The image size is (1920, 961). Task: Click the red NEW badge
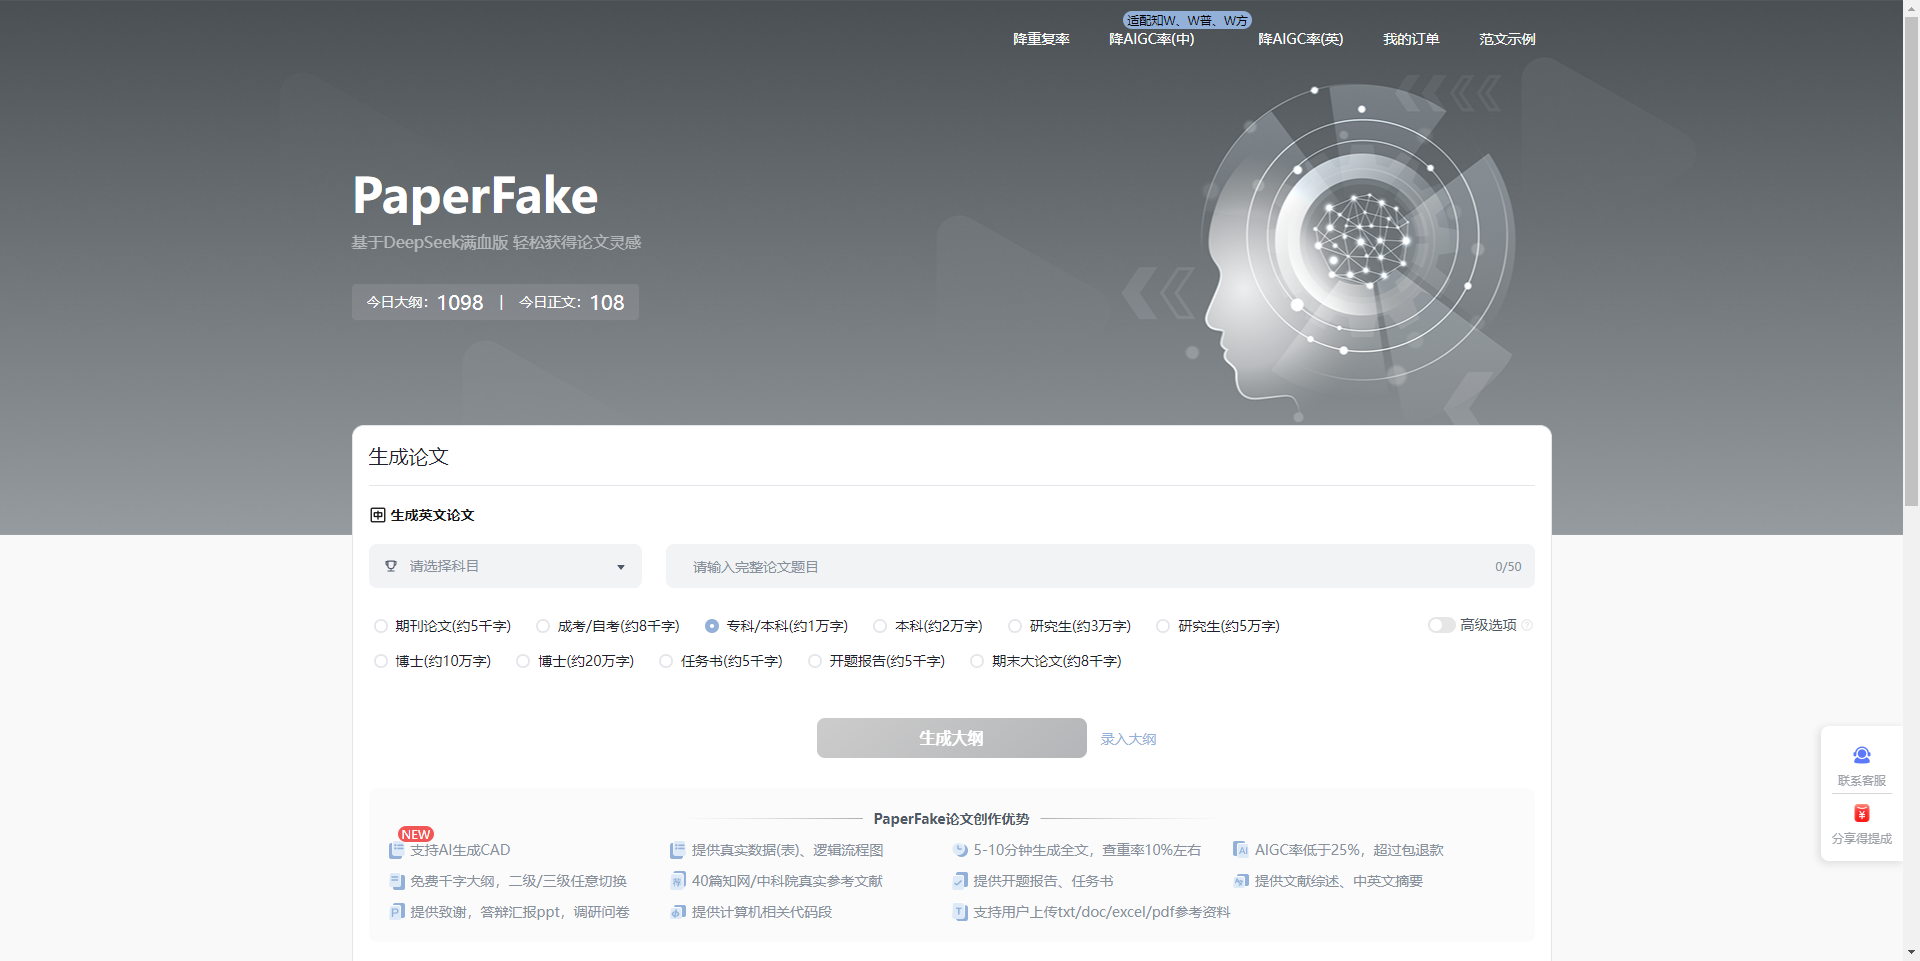click(x=415, y=834)
